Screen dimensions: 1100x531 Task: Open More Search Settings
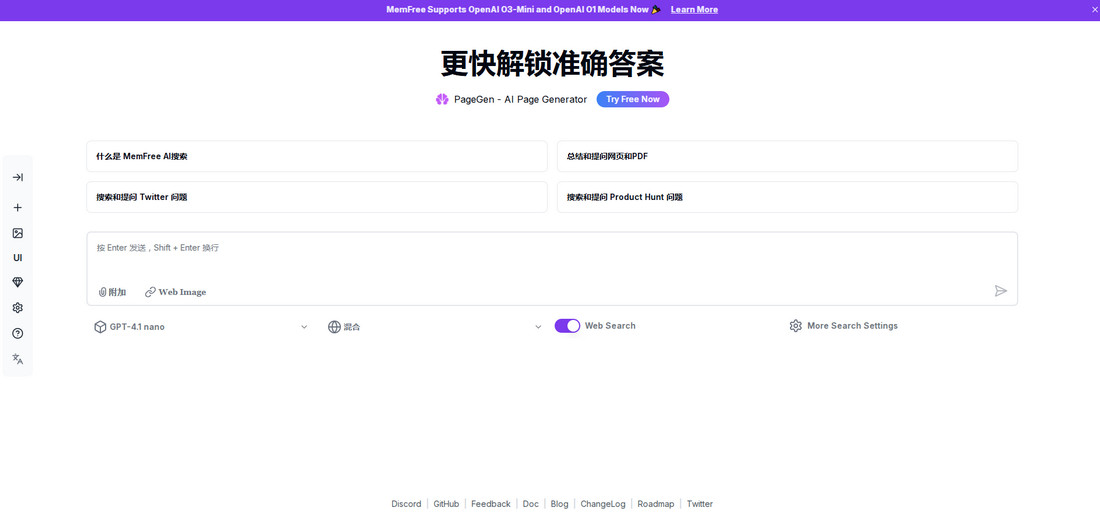coord(843,326)
